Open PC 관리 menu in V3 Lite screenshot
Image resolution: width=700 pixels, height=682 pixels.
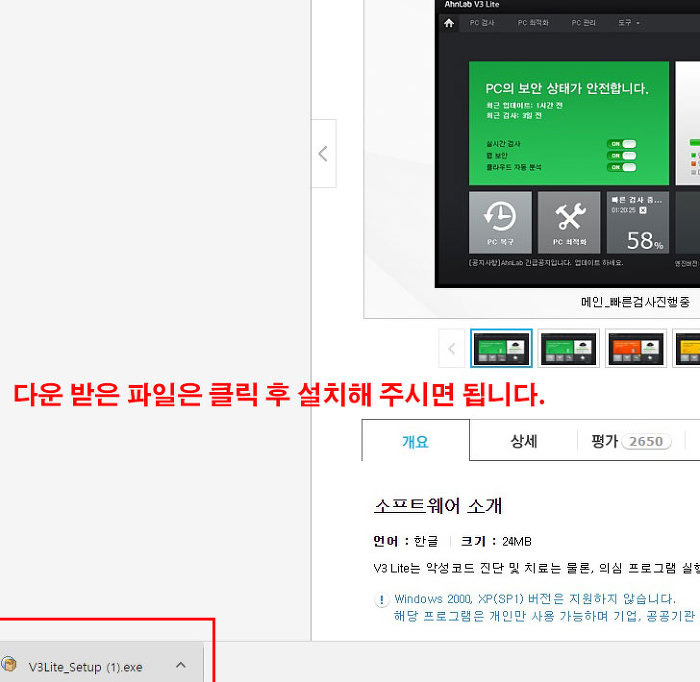tap(583, 23)
